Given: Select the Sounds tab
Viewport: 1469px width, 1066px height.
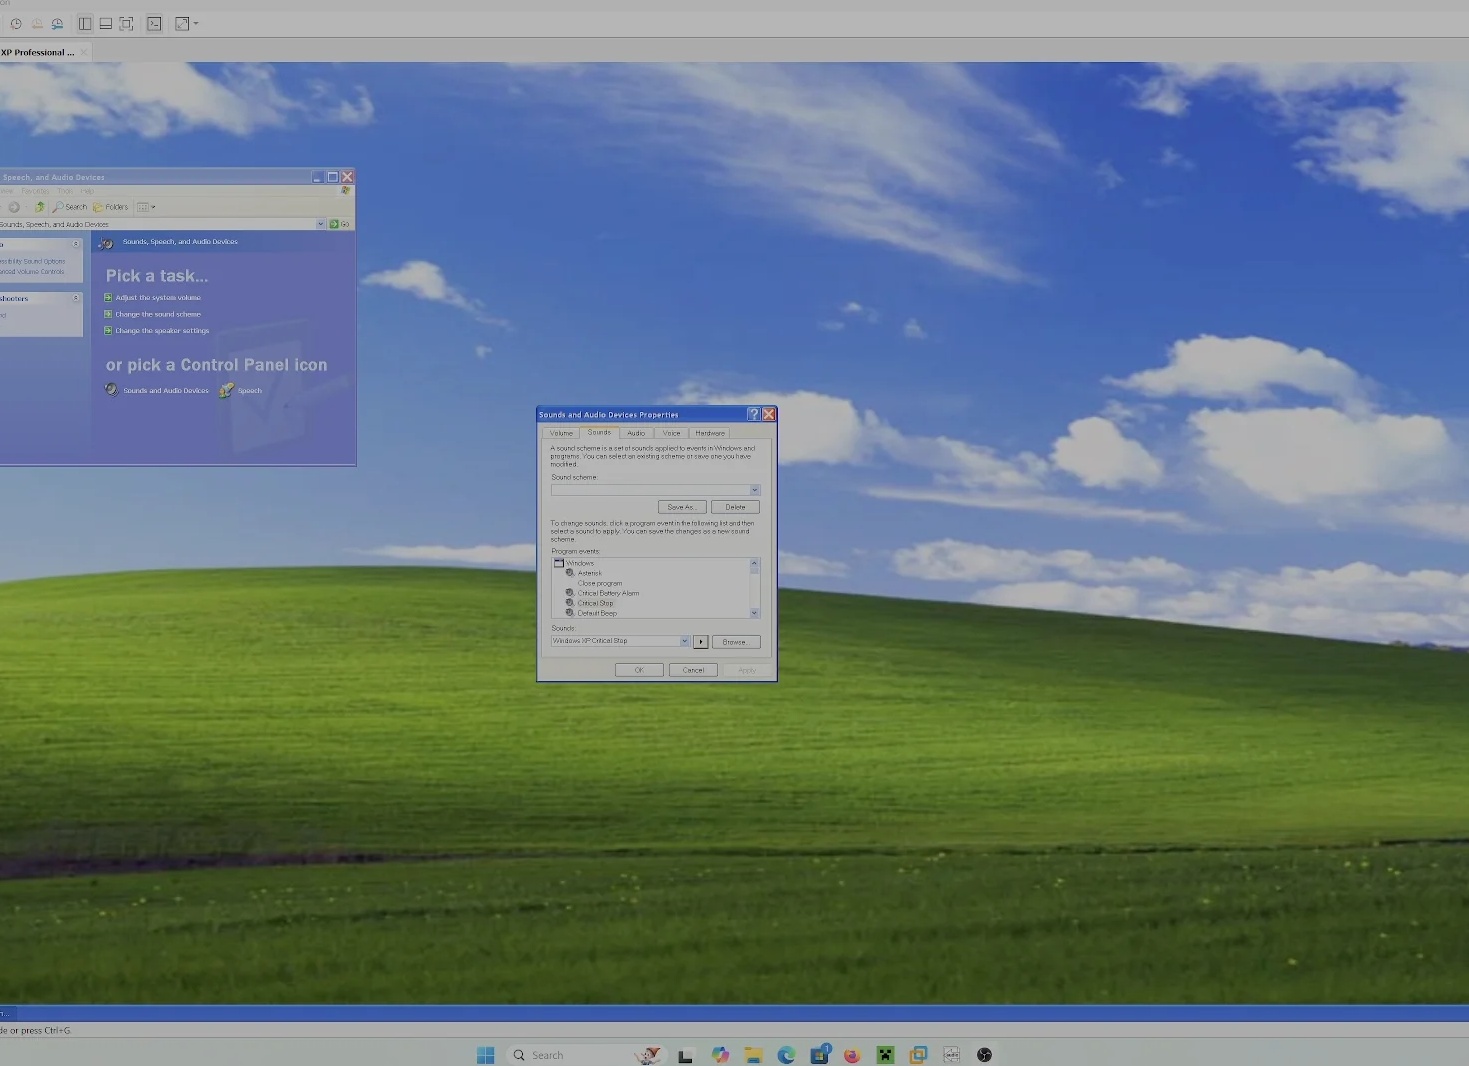Looking at the screenshot, I should coord(599,432).
